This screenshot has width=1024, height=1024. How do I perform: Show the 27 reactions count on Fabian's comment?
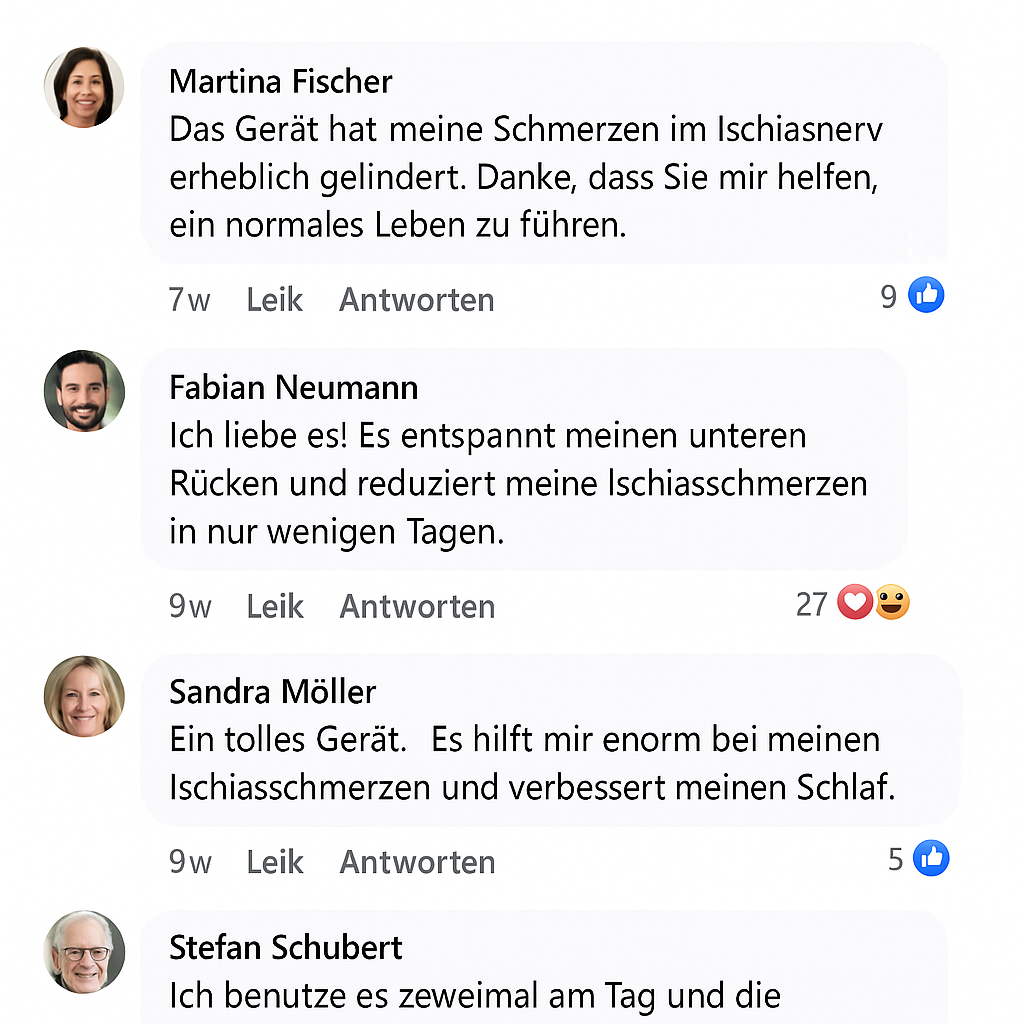pos(811,604)
